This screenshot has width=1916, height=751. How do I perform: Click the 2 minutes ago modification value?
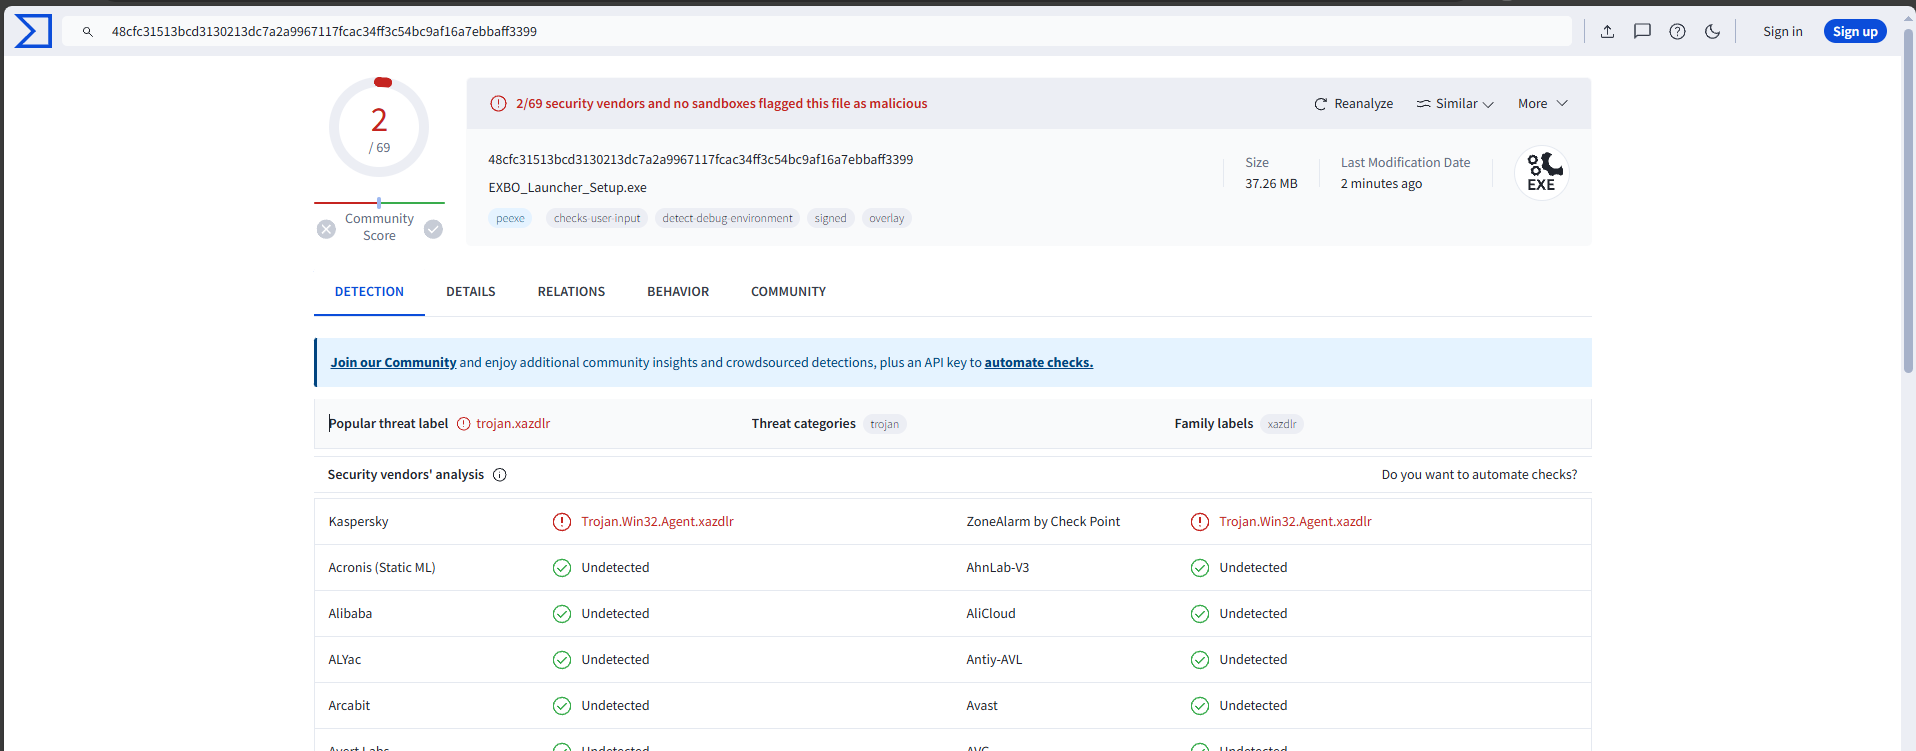tap(1381, 184)
